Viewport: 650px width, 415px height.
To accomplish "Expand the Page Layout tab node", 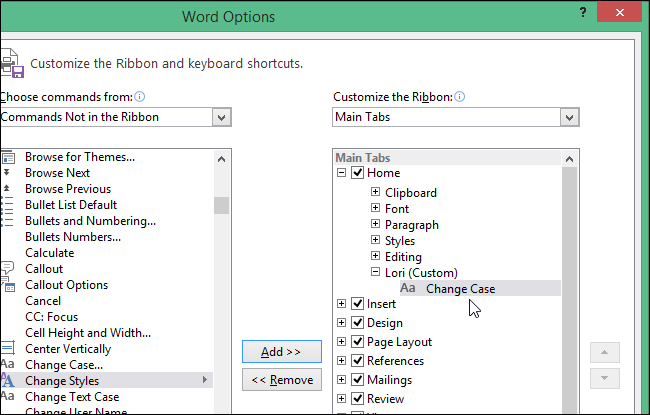I will (341, 342).
